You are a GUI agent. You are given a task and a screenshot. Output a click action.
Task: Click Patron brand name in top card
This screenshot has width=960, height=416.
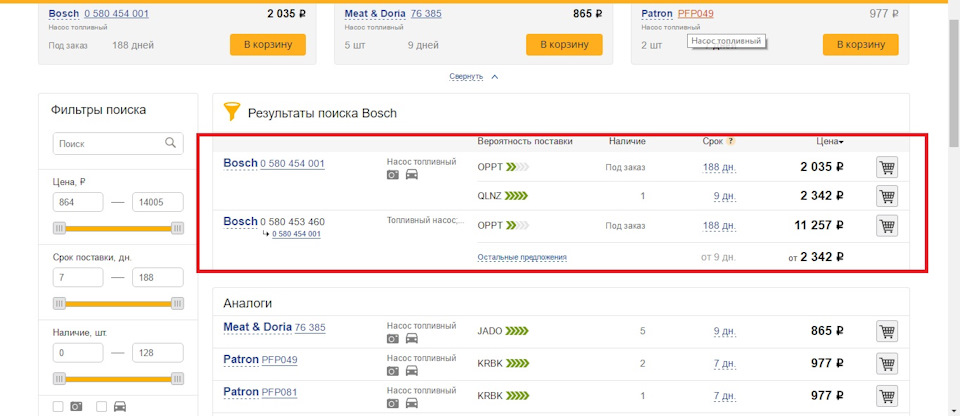click(657, 13)
